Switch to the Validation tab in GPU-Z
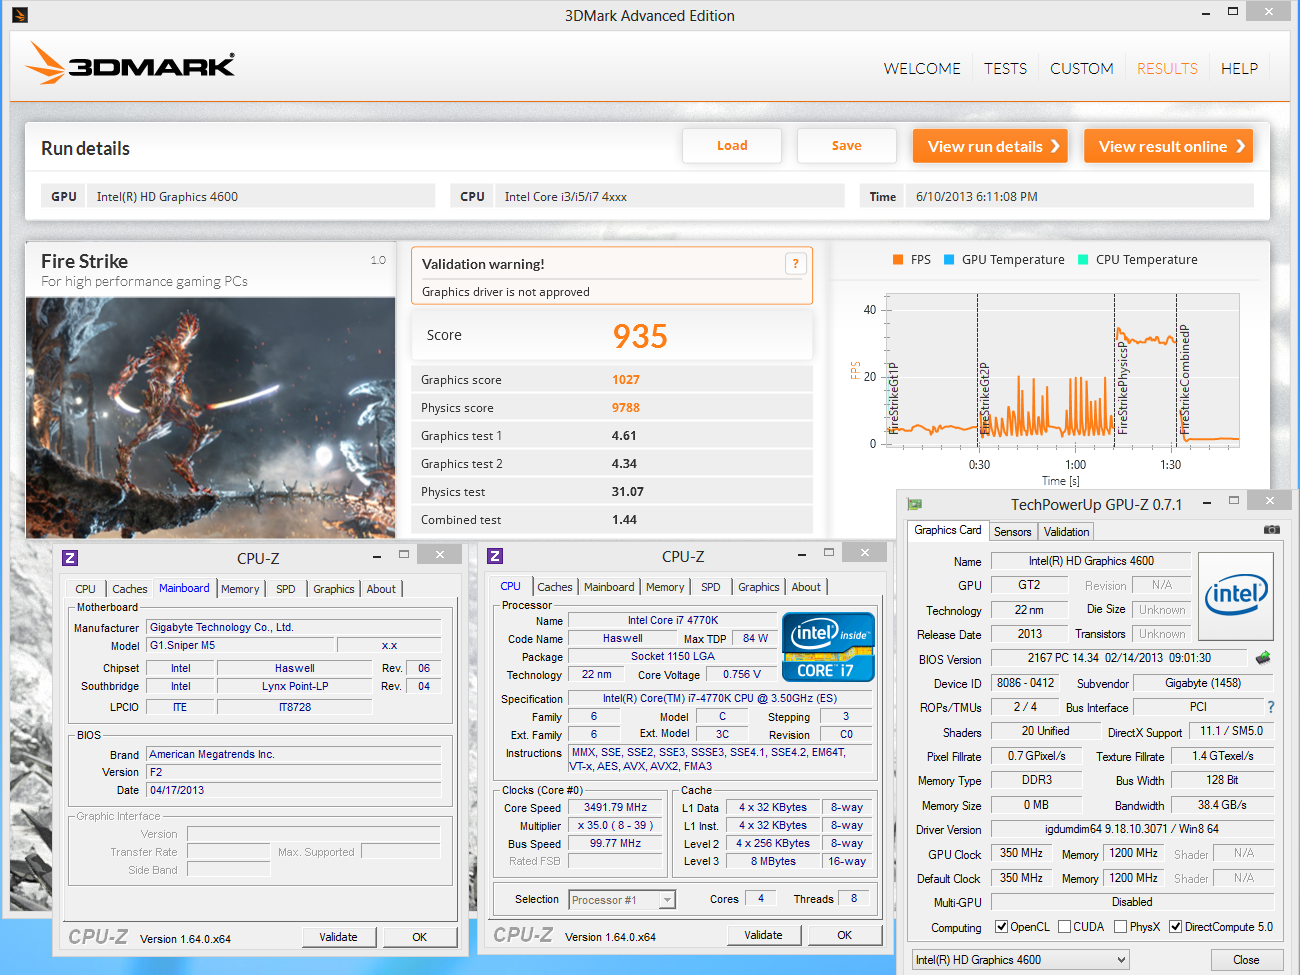 1067,532
